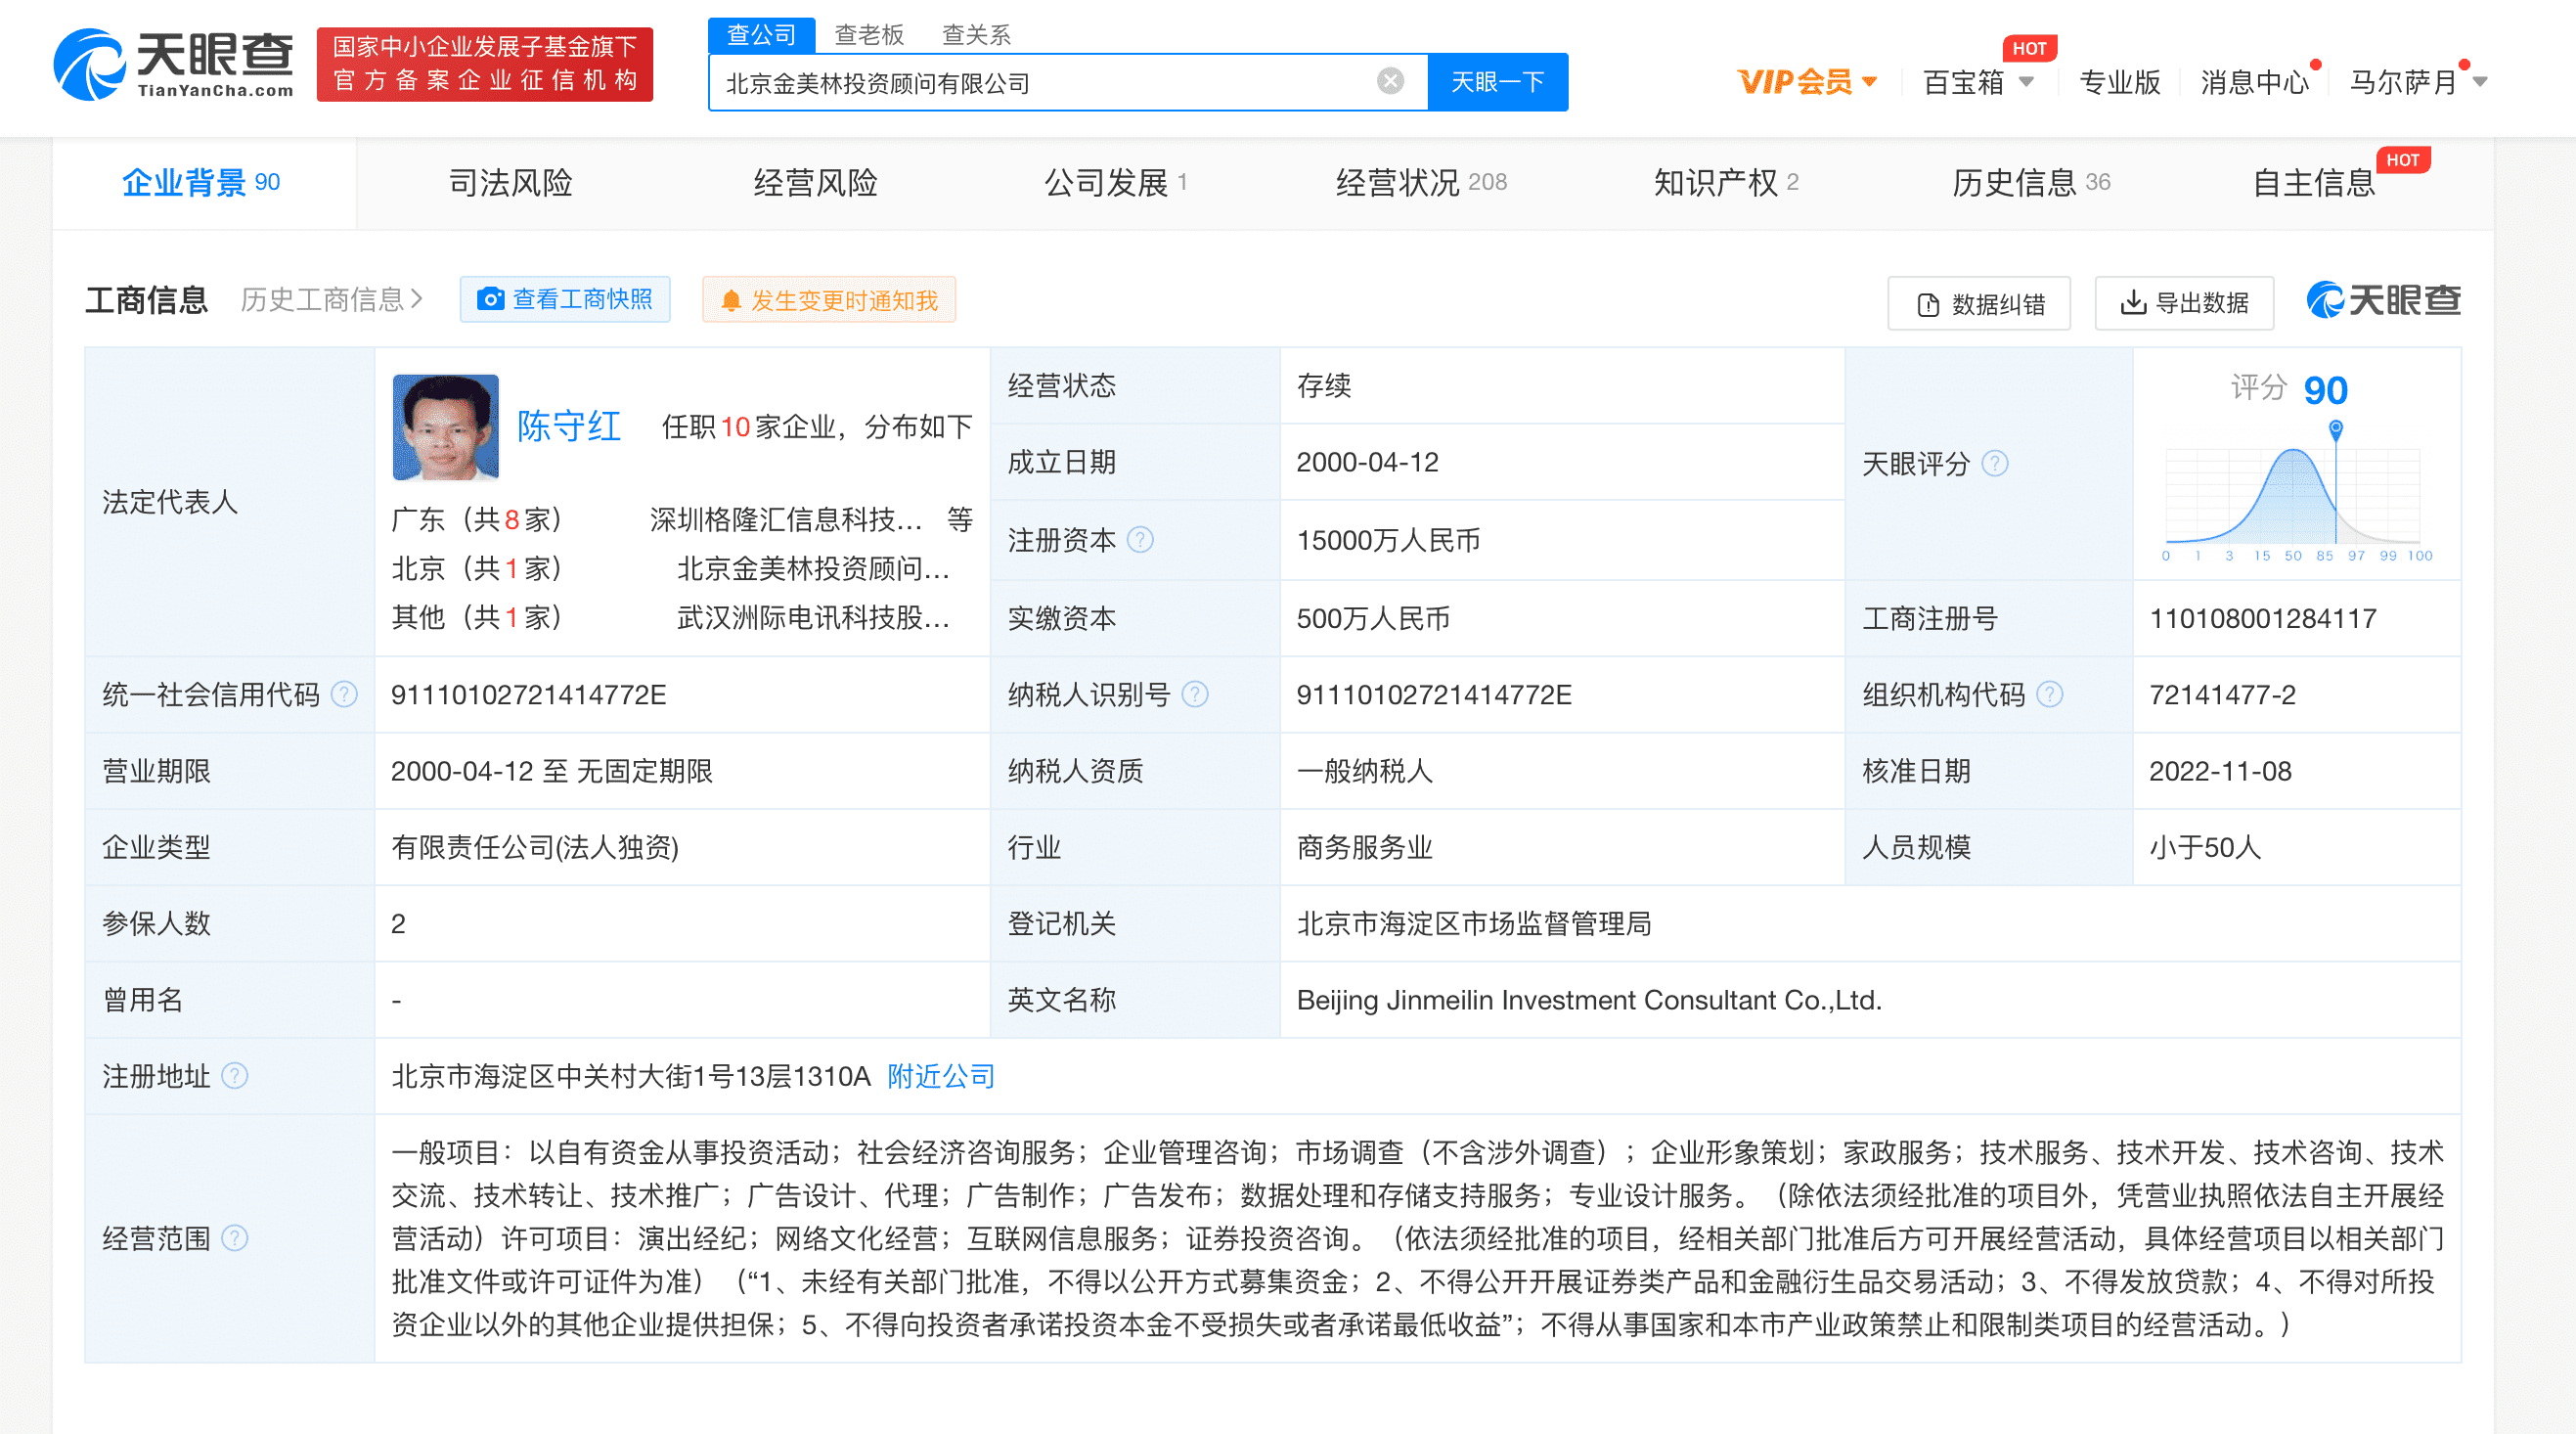View the legal representative's photo
Image resolution: width=2576 pixels, height=1434 pixels.
click(x=445, y=427)
